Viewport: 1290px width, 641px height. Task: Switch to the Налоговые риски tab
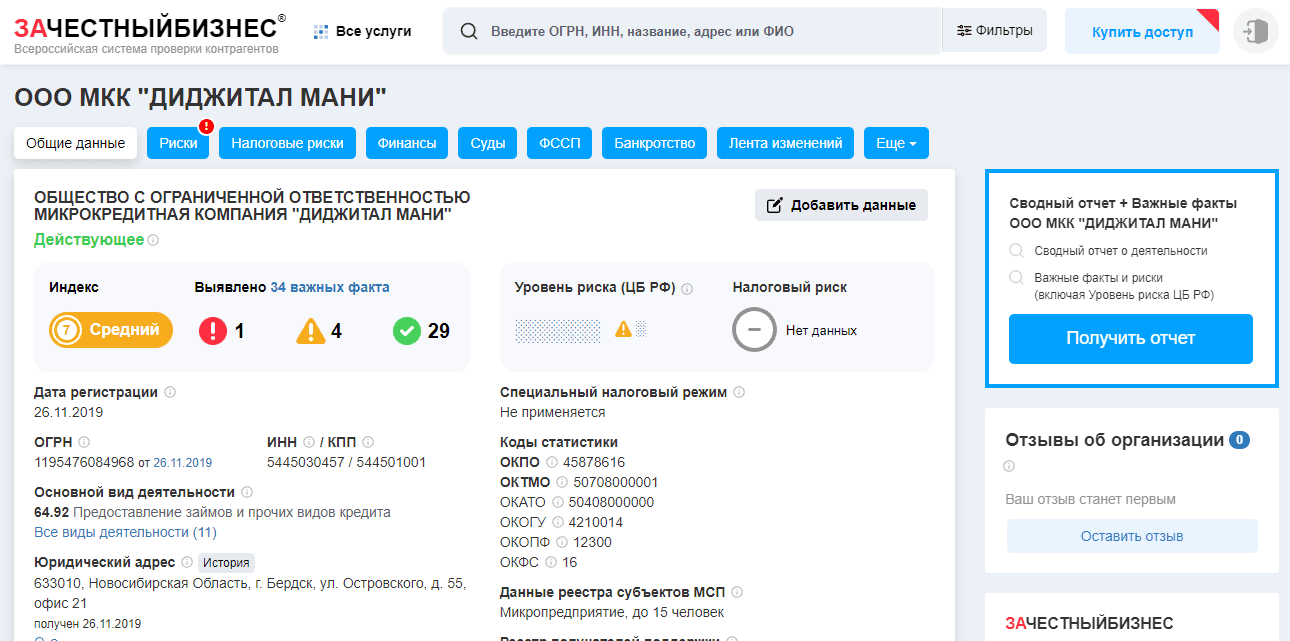click(287, 143)
